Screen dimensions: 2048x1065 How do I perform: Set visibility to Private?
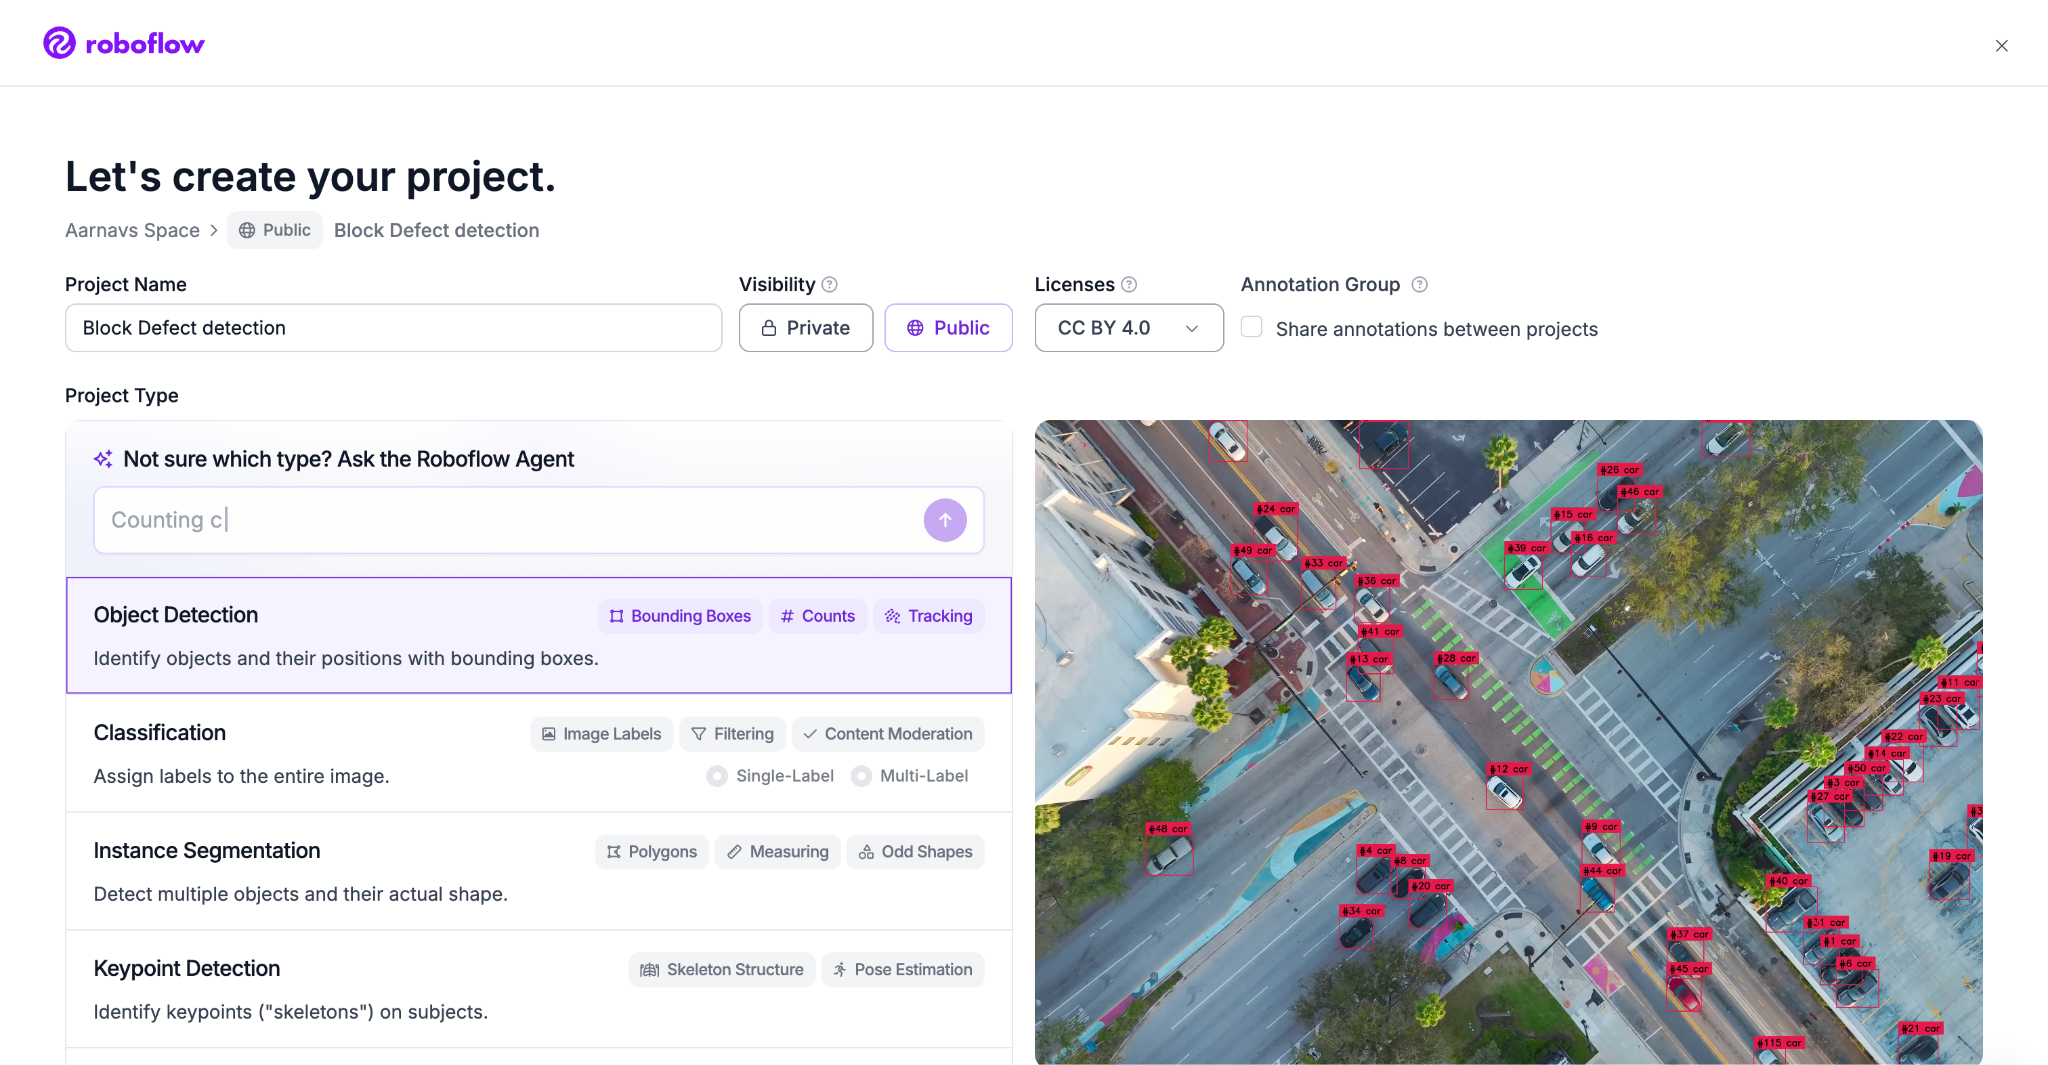(806, 328)
